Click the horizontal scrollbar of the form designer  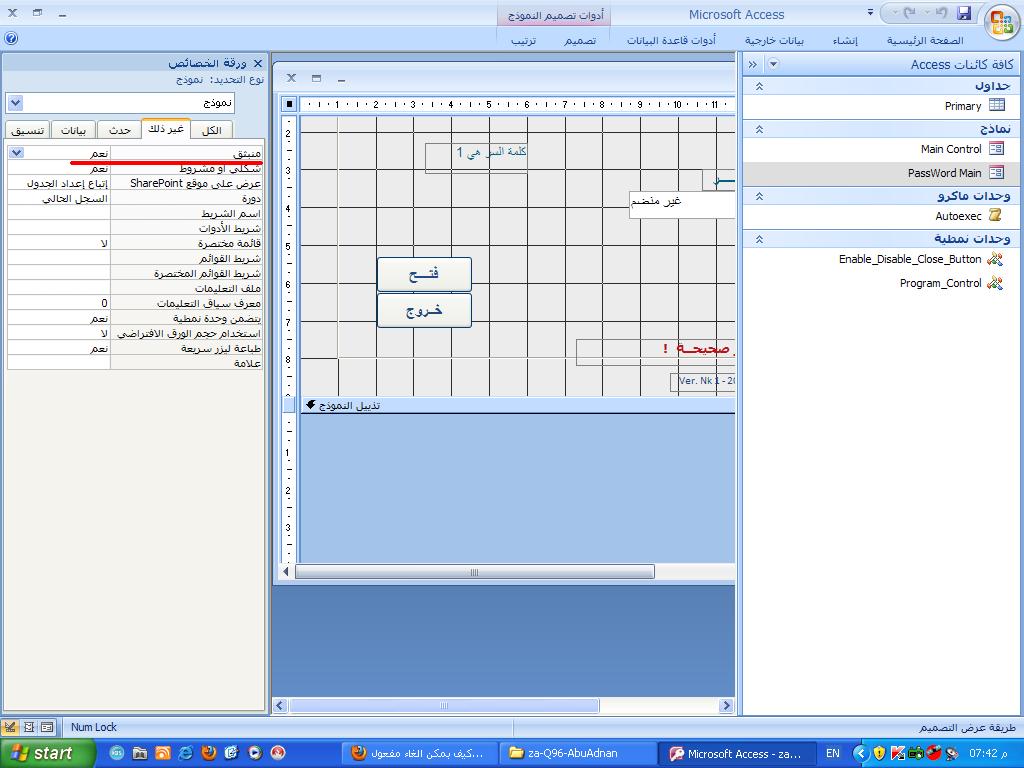point(475,572)
